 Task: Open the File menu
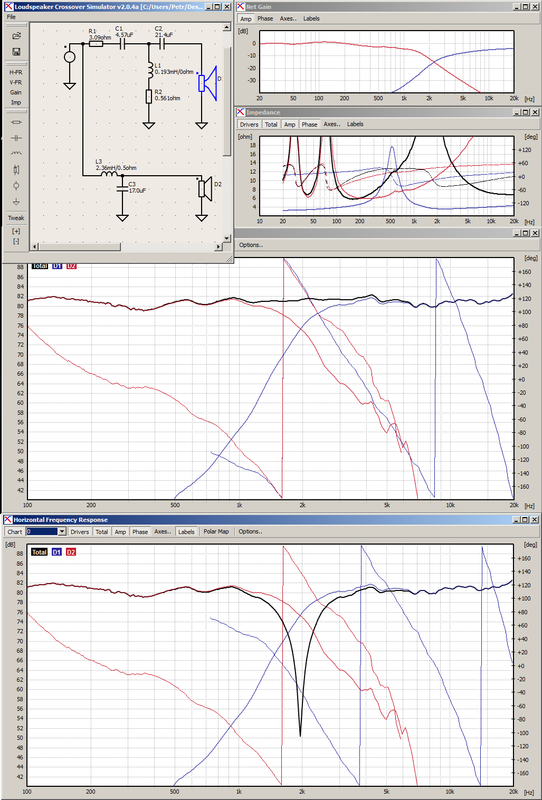(x=11, y=17)
